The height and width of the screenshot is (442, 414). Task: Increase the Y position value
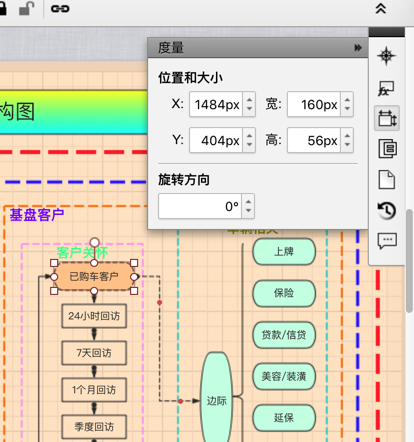pyautogui.click(x=249, y=135)
